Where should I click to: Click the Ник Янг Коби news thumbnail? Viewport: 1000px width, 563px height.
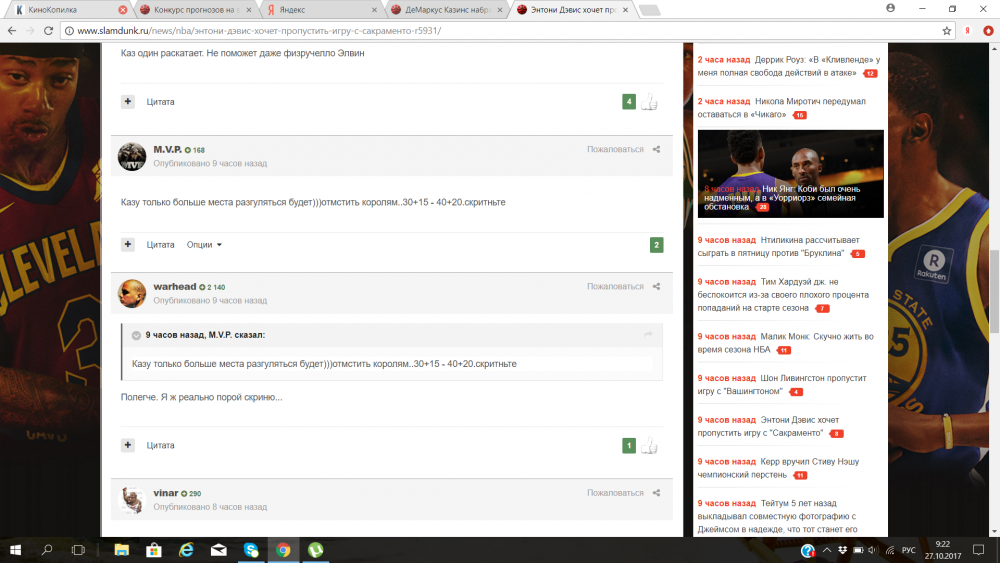790,174
